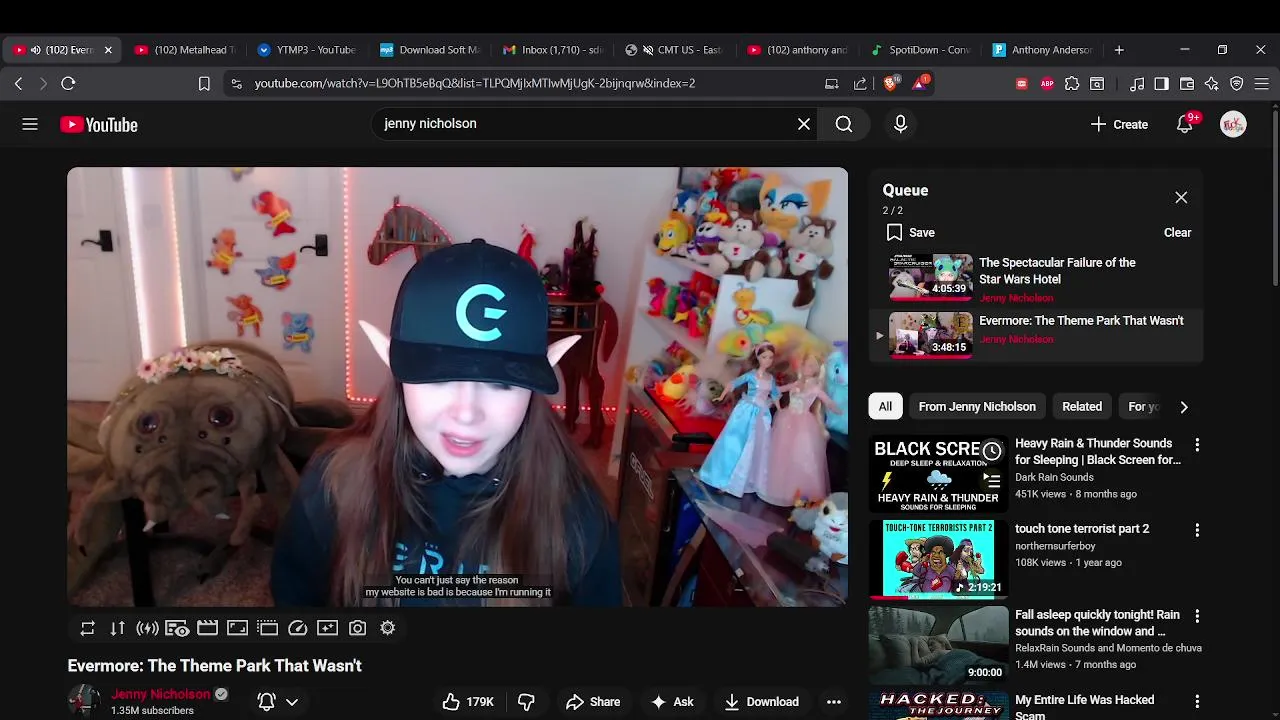Reload the current page
Image resolution: width=1280 pixels, height=720 pixels.
[x=68, y=84]
